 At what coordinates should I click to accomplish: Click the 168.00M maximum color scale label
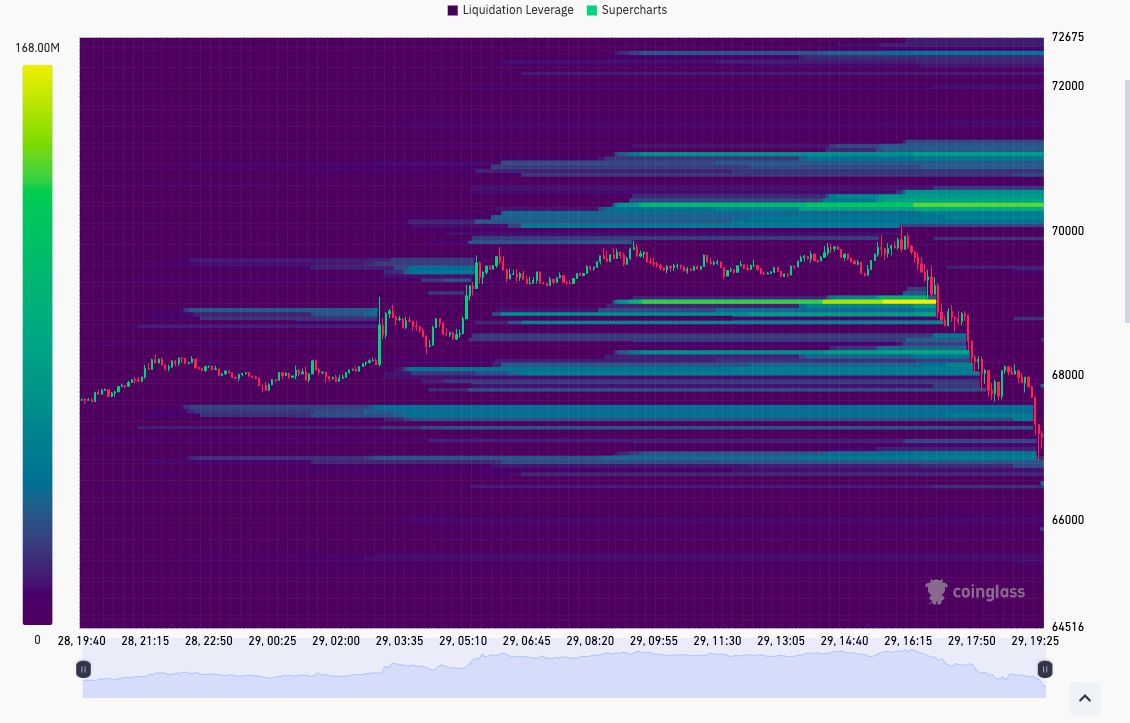pyautogui.click(x=38, y=48)
